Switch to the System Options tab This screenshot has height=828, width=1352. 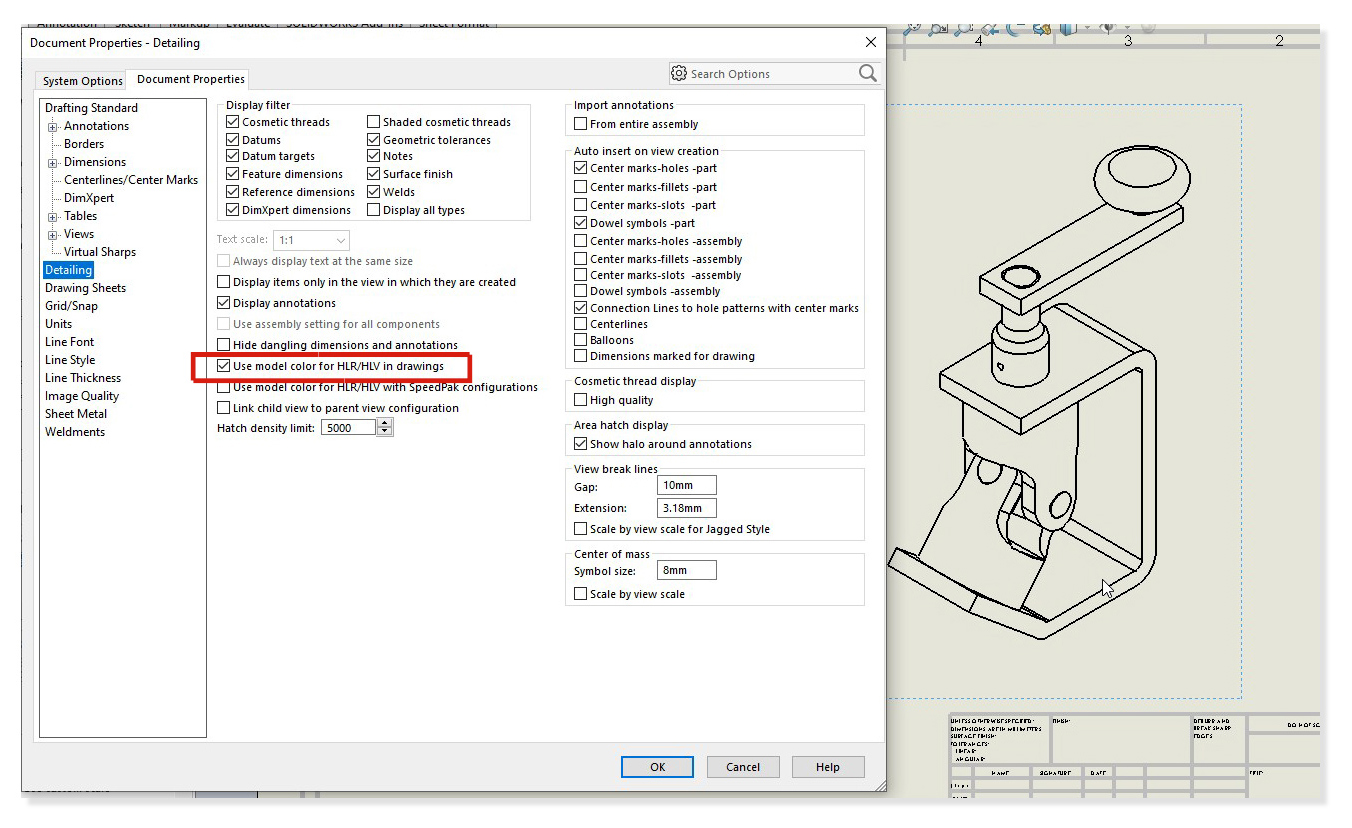pos(80,80)
